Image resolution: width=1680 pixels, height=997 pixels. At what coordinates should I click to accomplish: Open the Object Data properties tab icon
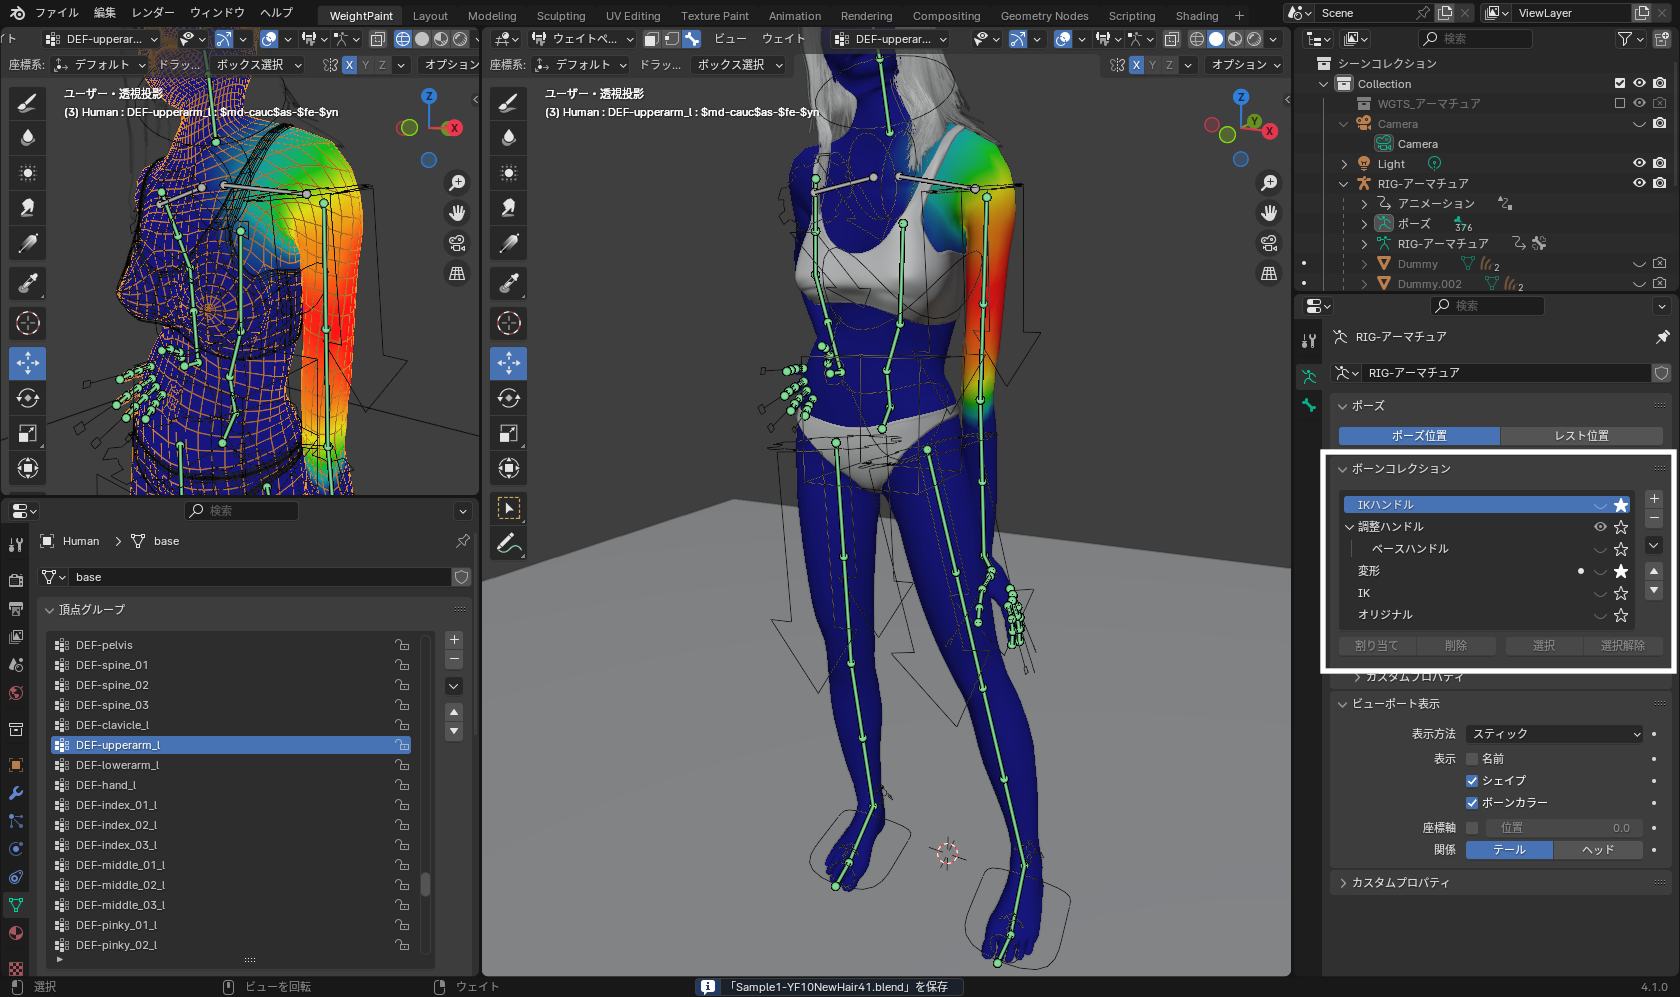16,905
